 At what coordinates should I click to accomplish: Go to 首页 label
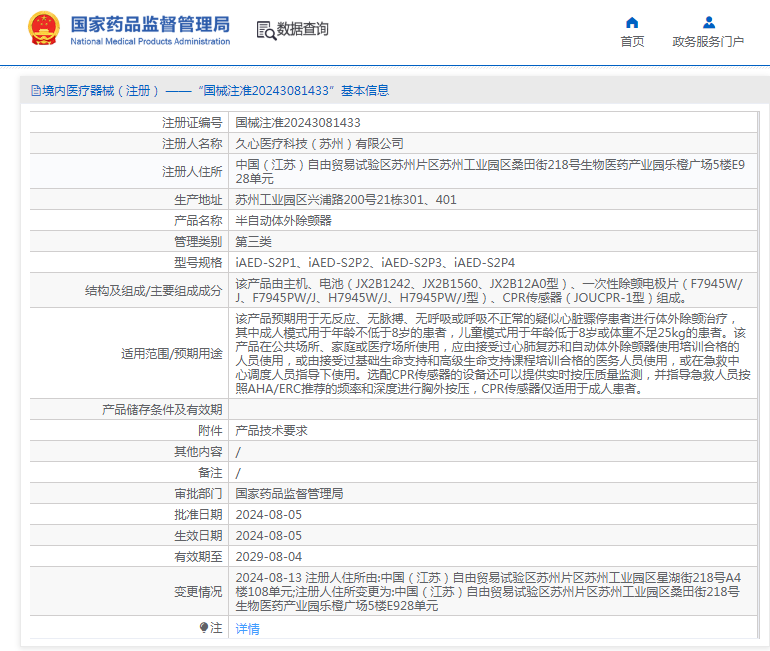[x=632, y=42]
